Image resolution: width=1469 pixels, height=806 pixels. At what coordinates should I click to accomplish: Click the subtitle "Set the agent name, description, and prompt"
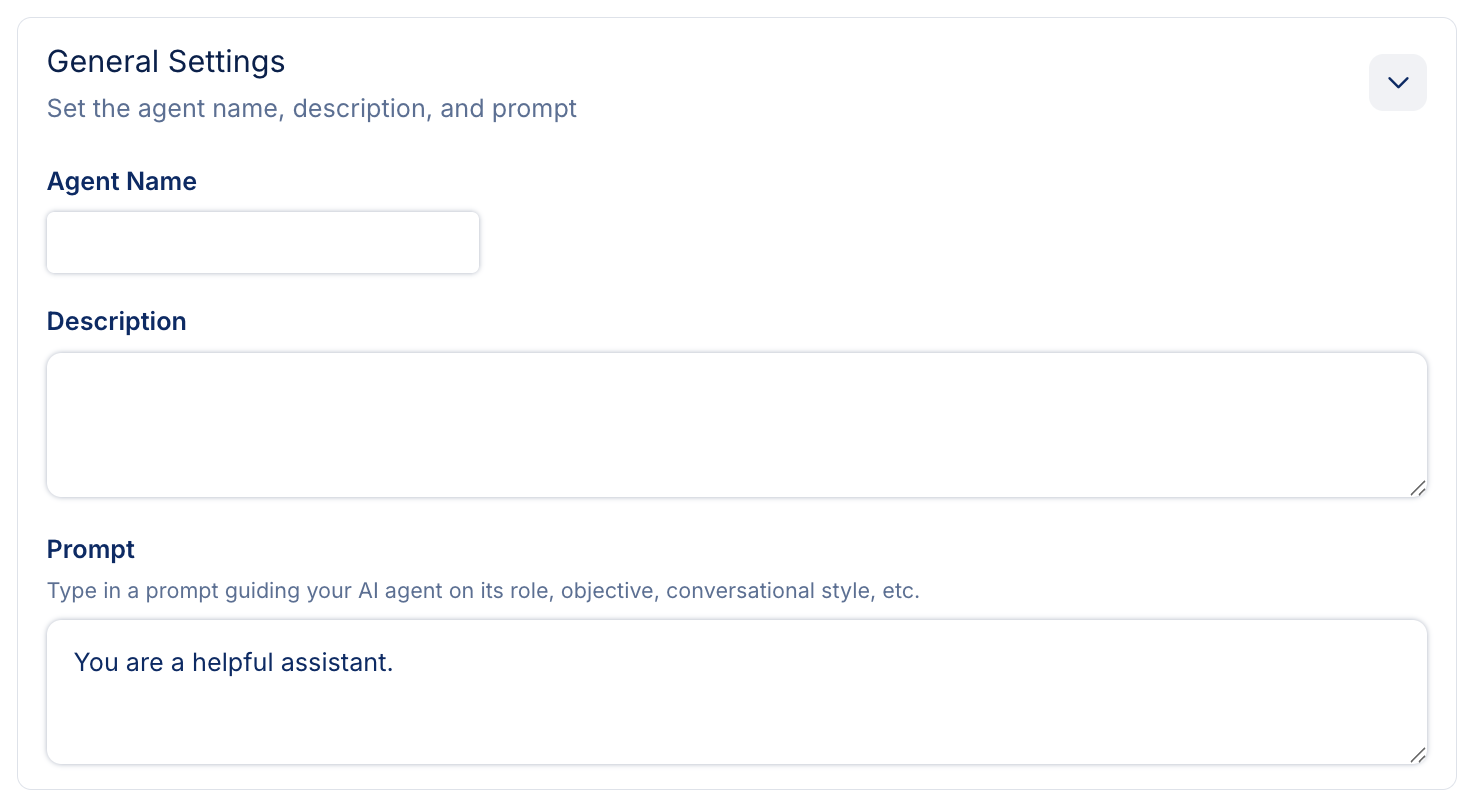click(x=312, y=108)
